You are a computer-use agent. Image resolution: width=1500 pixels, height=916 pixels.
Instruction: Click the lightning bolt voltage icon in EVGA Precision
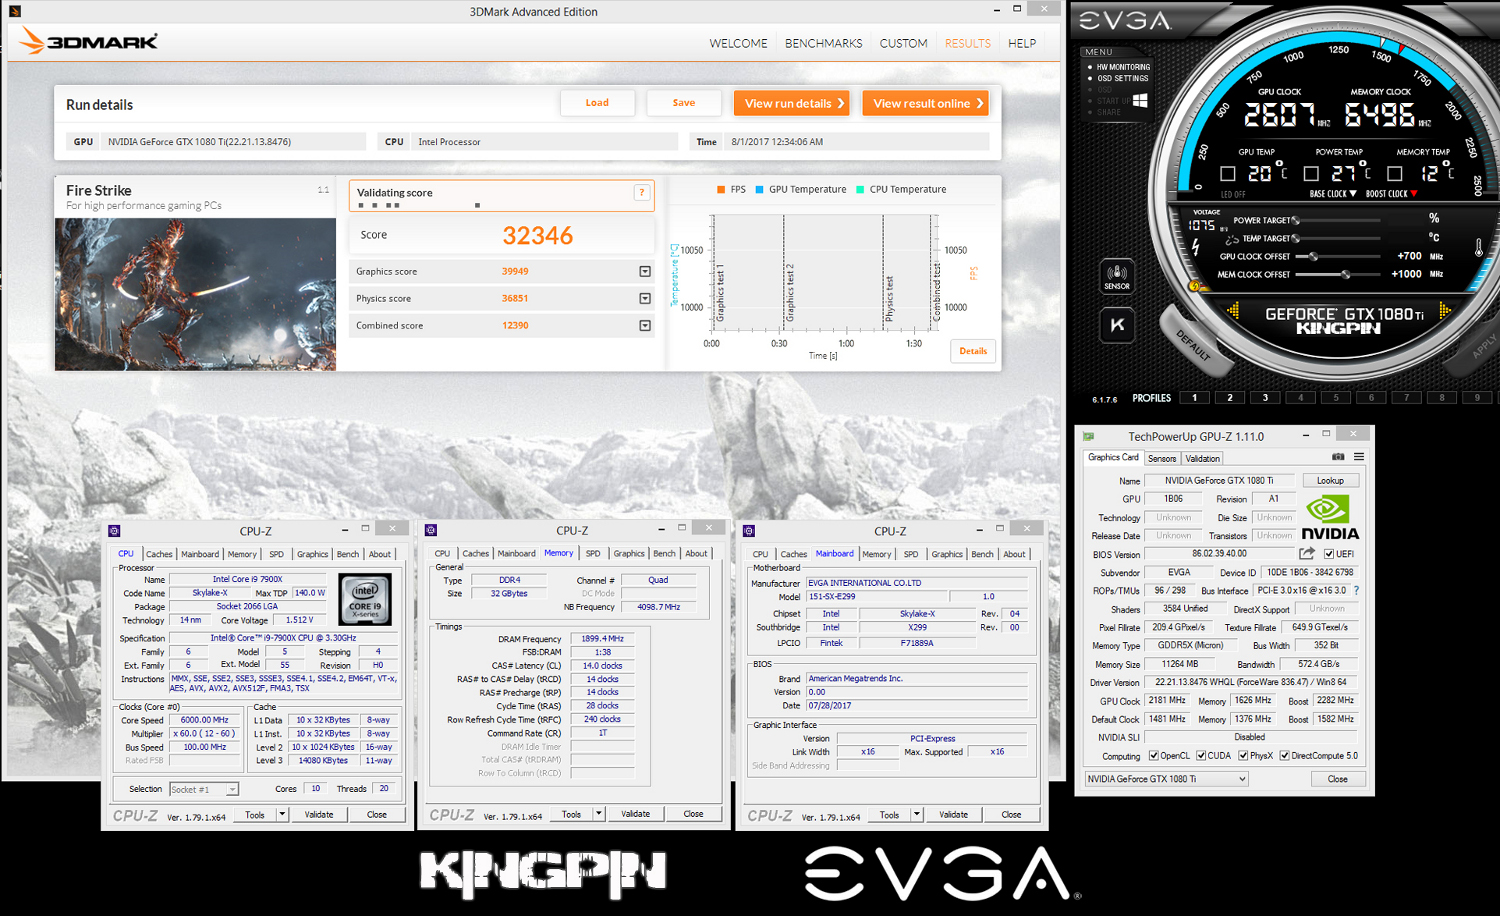click(x=1195, y=248)
